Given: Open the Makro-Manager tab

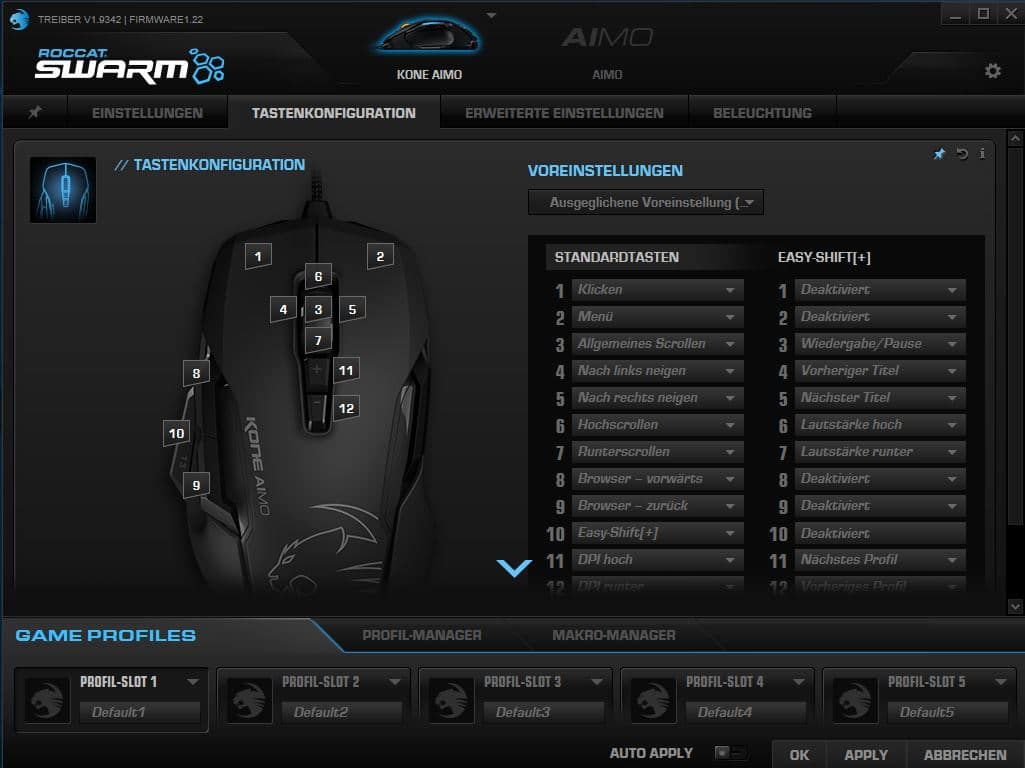Looking at the screenshot, I should (613, 635).
